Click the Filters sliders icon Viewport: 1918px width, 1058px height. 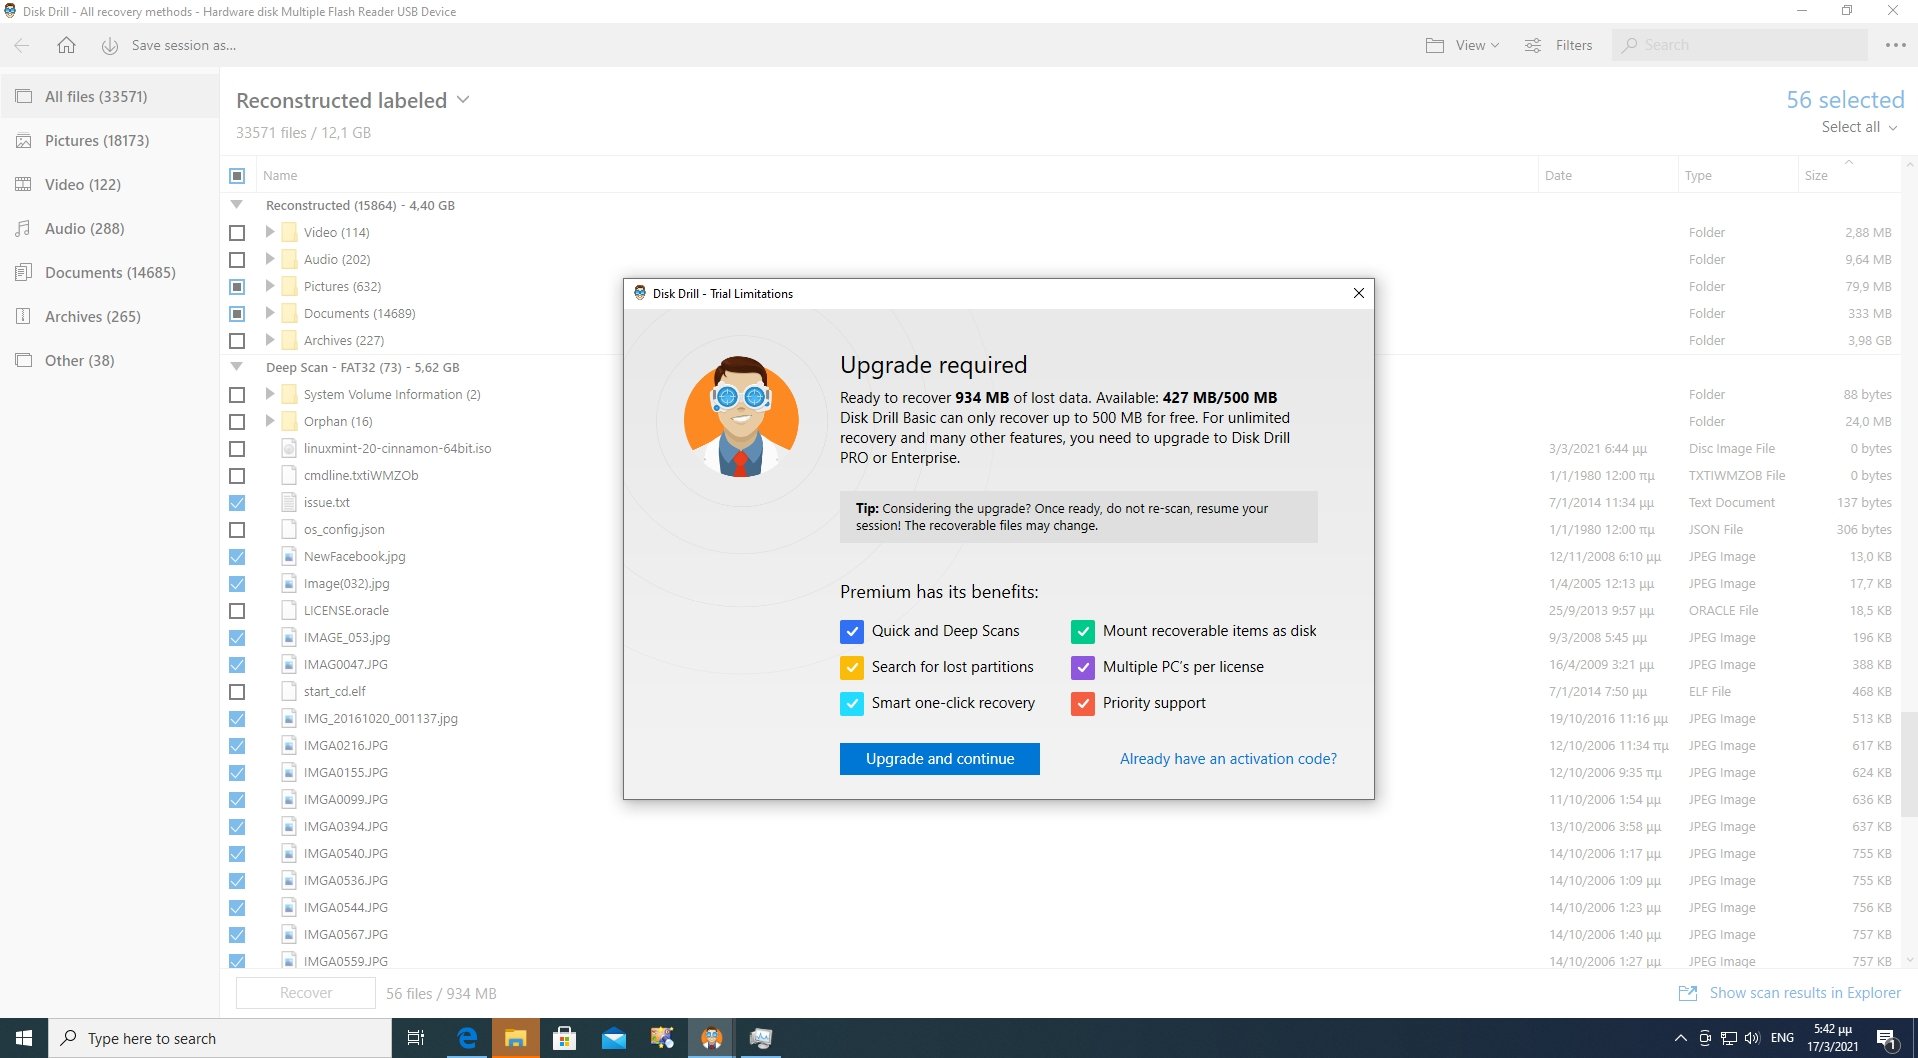1532,45
